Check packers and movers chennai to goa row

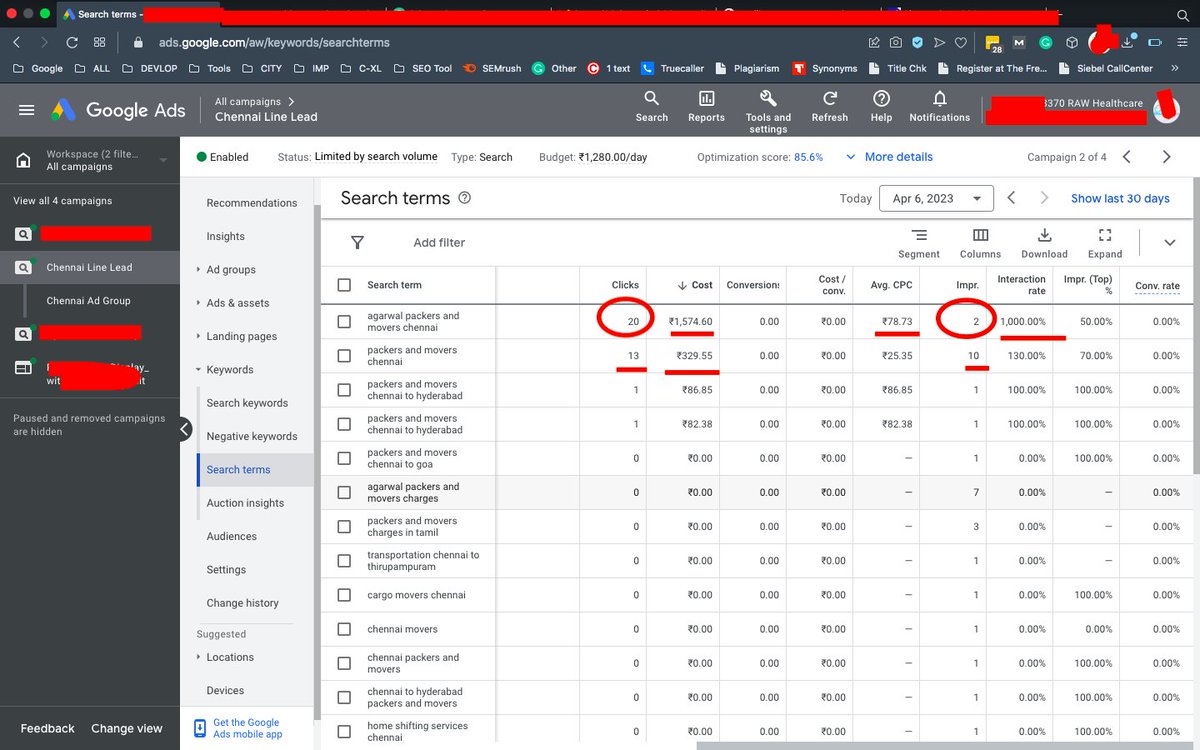344,458
